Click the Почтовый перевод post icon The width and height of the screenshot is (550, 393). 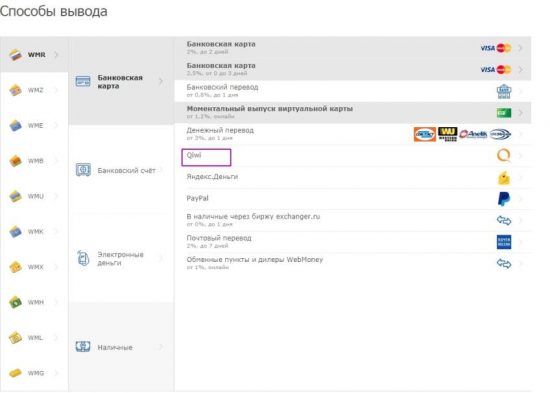click(504, 242)
